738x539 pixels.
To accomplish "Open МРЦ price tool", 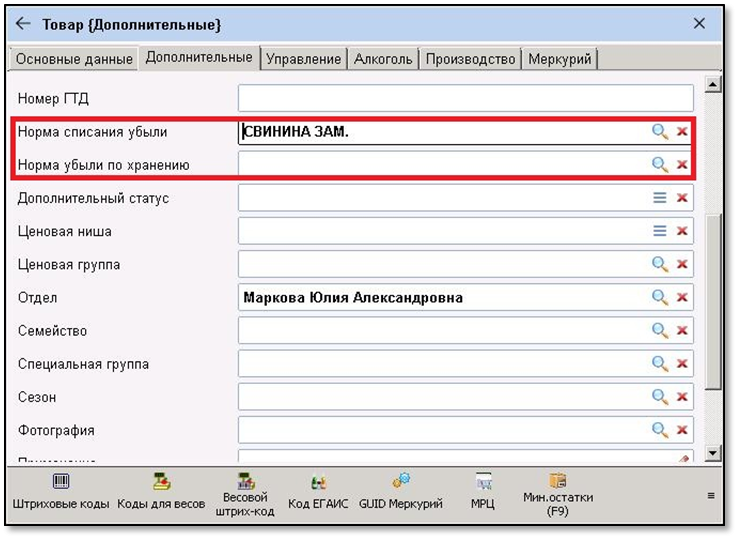I will 483,492.
